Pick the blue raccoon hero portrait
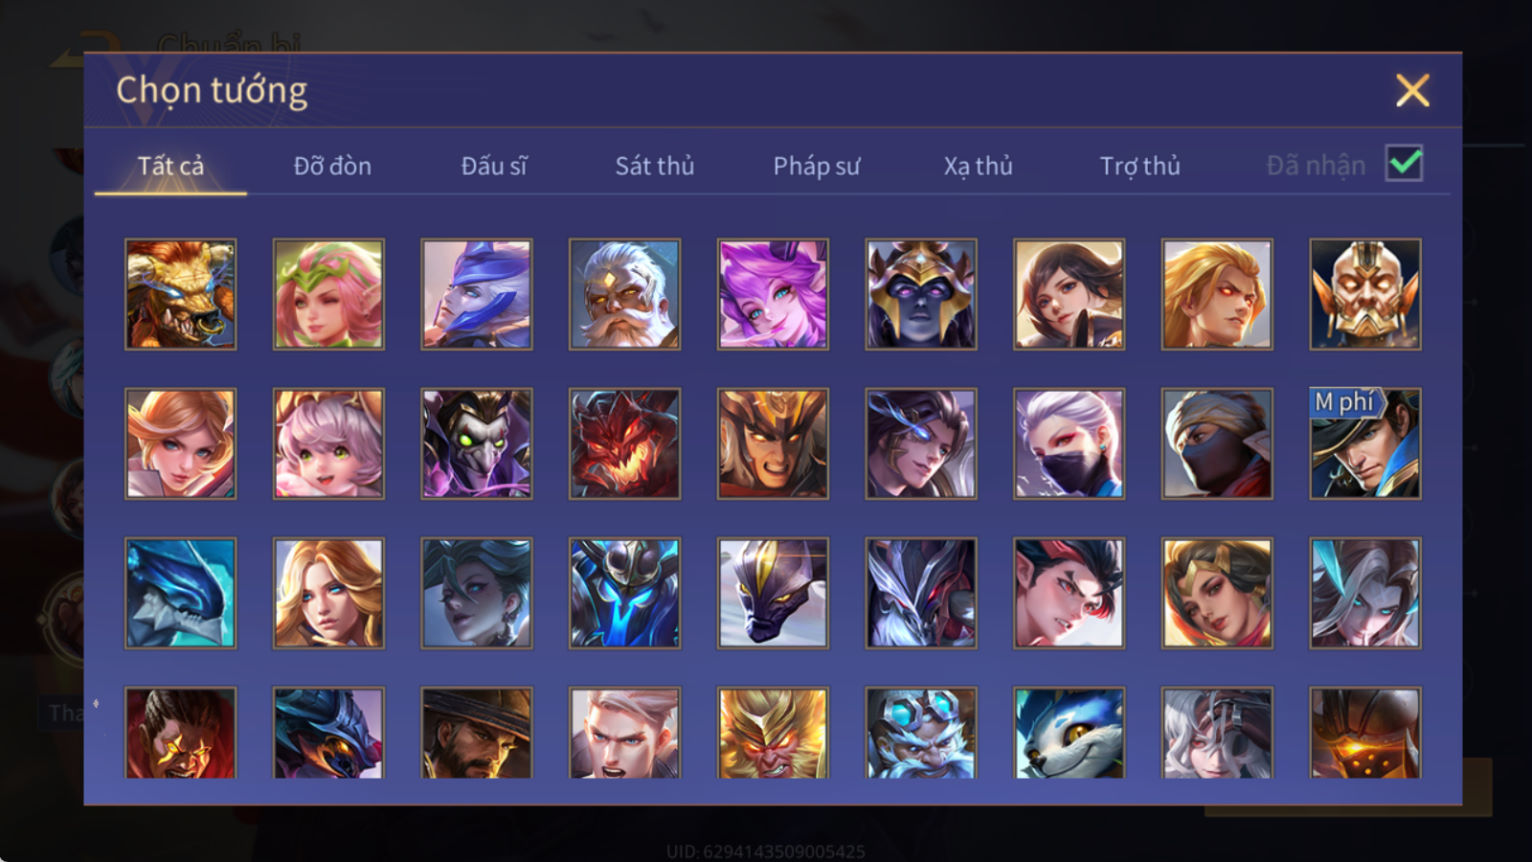The width and height of the screenshot is (1532, 862). [1069, 733]
